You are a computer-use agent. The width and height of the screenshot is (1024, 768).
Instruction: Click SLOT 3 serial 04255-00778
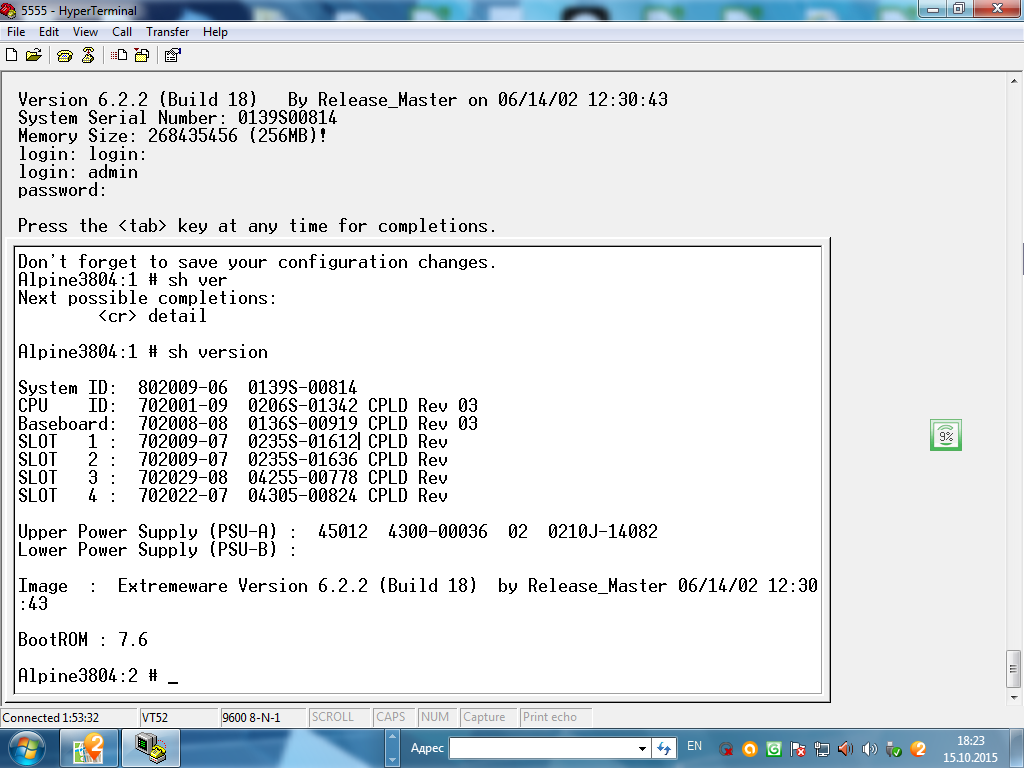[302, 478]
